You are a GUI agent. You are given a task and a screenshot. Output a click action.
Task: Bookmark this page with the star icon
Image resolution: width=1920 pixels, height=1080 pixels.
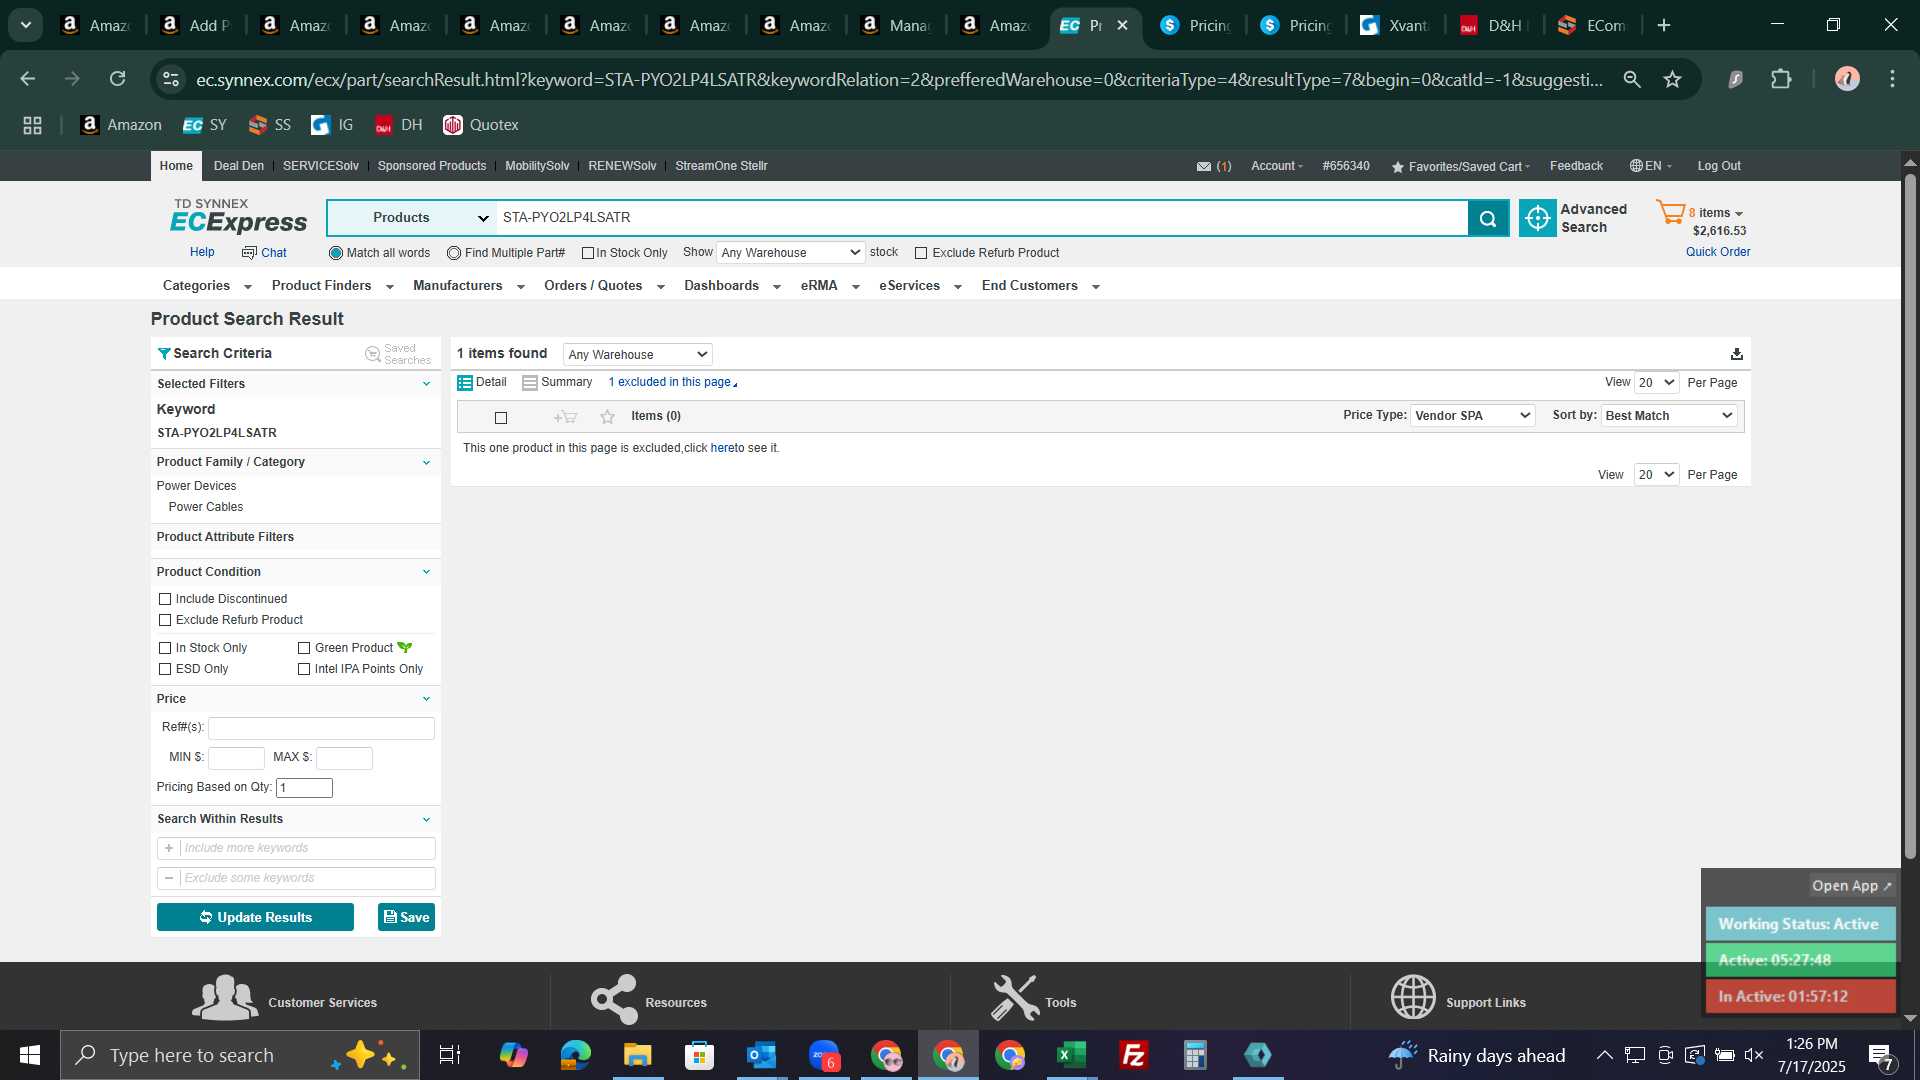(1672, 79)
